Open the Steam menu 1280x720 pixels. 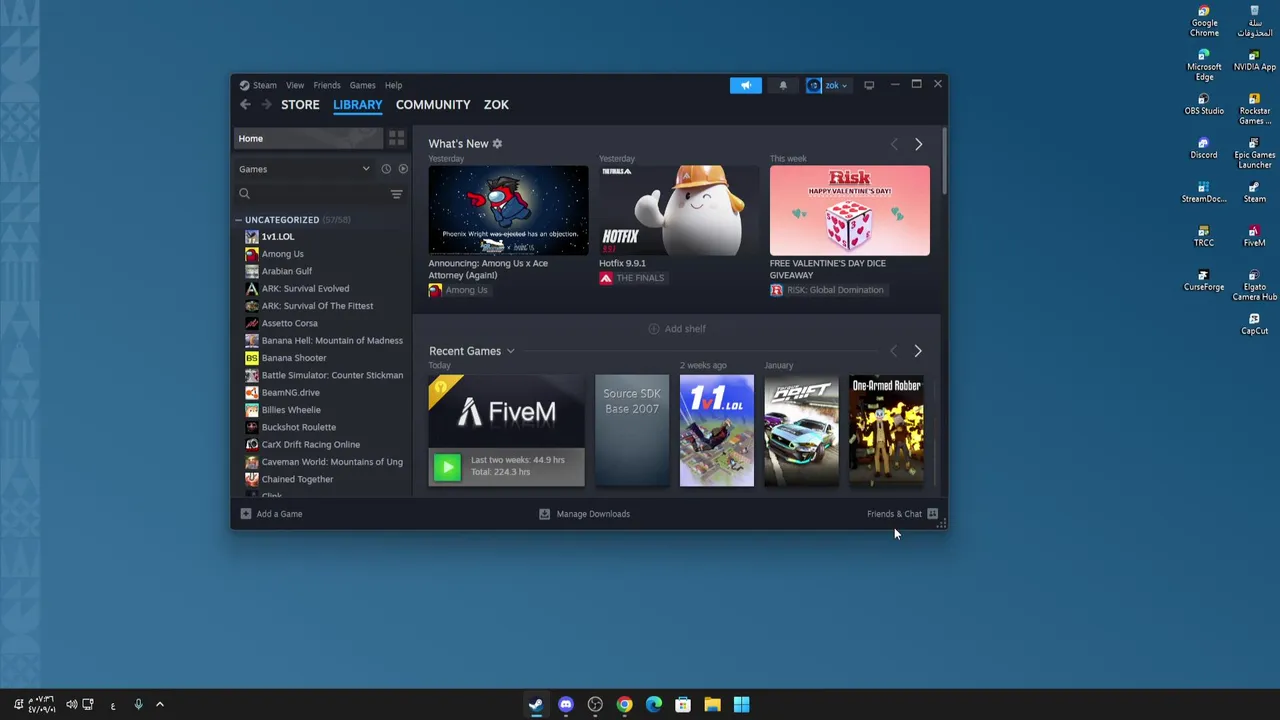(264, 85)
